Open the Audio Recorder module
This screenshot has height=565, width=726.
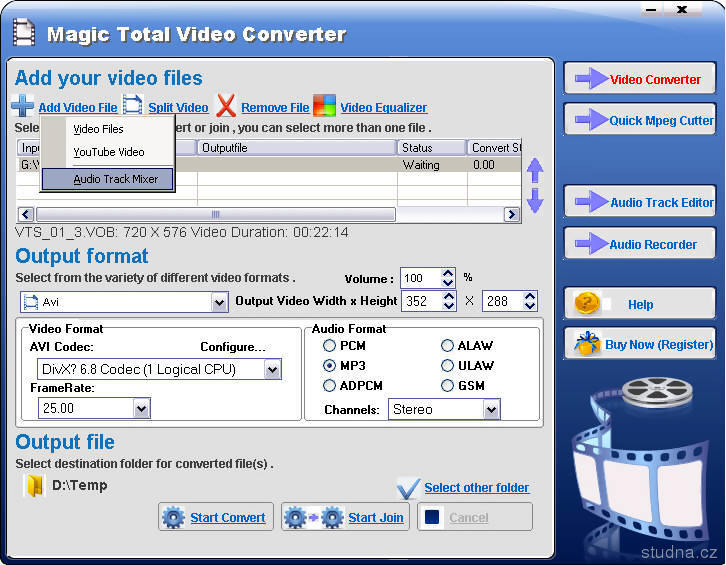tap(640, 243)
